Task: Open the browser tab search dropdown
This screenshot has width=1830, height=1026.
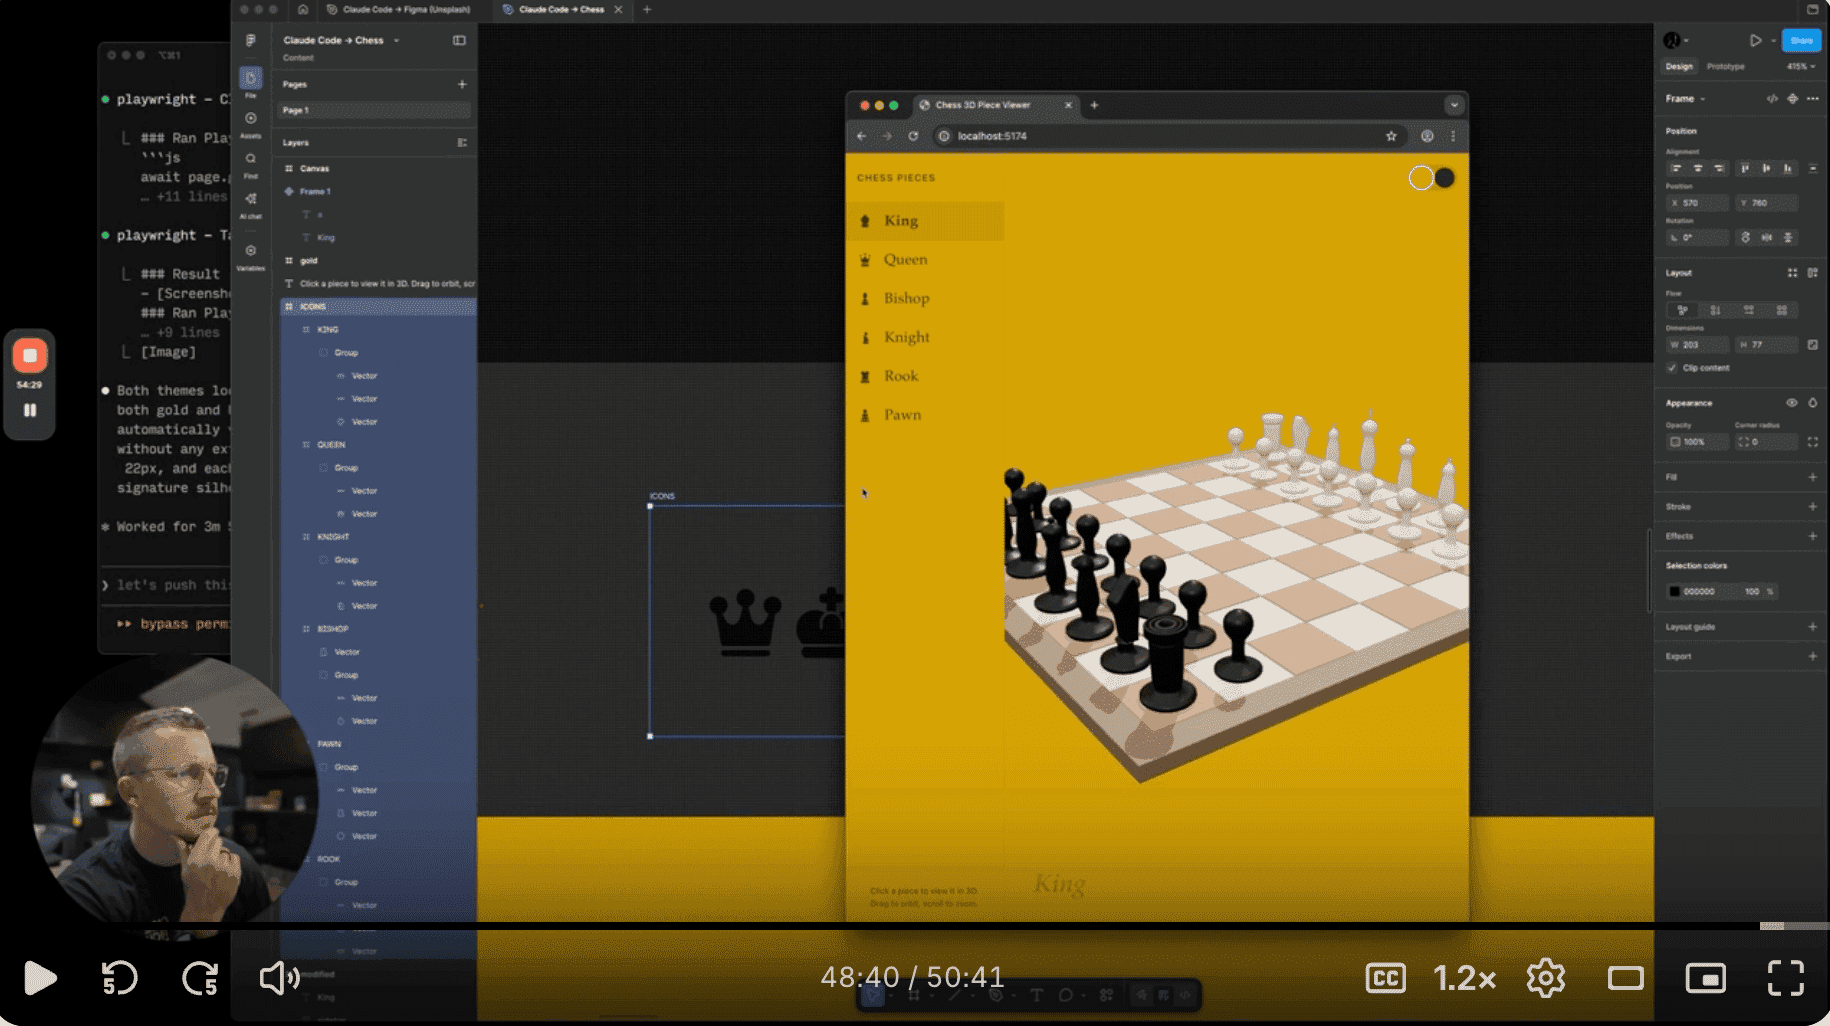Action: tap(1454, 105)
